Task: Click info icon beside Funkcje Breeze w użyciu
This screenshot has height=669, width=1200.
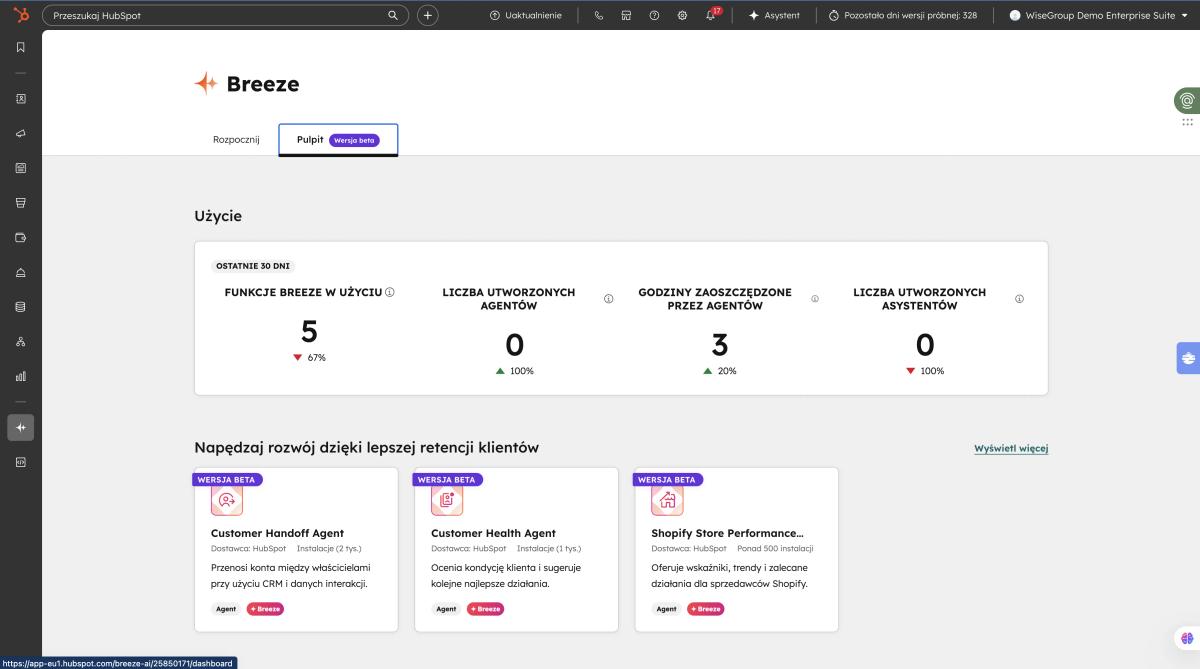Action: click(x=390, y=292)
